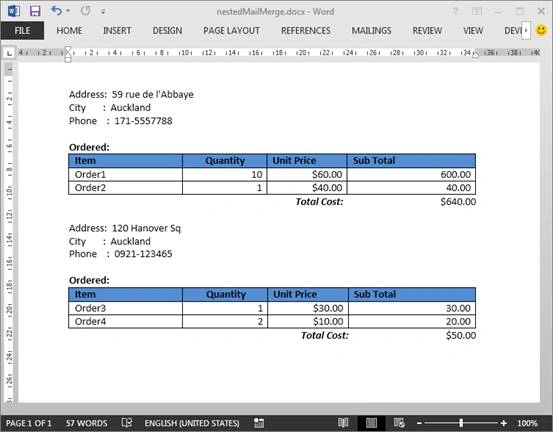Click the zoom in plus button
The height and width of the screenshot is (432, 553).
tap(504, 423)
